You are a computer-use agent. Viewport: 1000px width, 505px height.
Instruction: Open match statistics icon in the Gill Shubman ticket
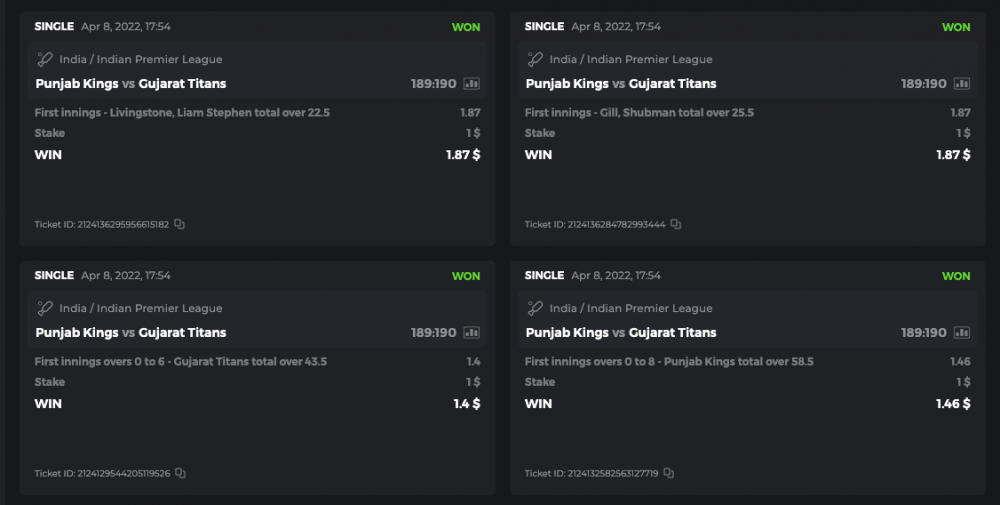(962, 84)
